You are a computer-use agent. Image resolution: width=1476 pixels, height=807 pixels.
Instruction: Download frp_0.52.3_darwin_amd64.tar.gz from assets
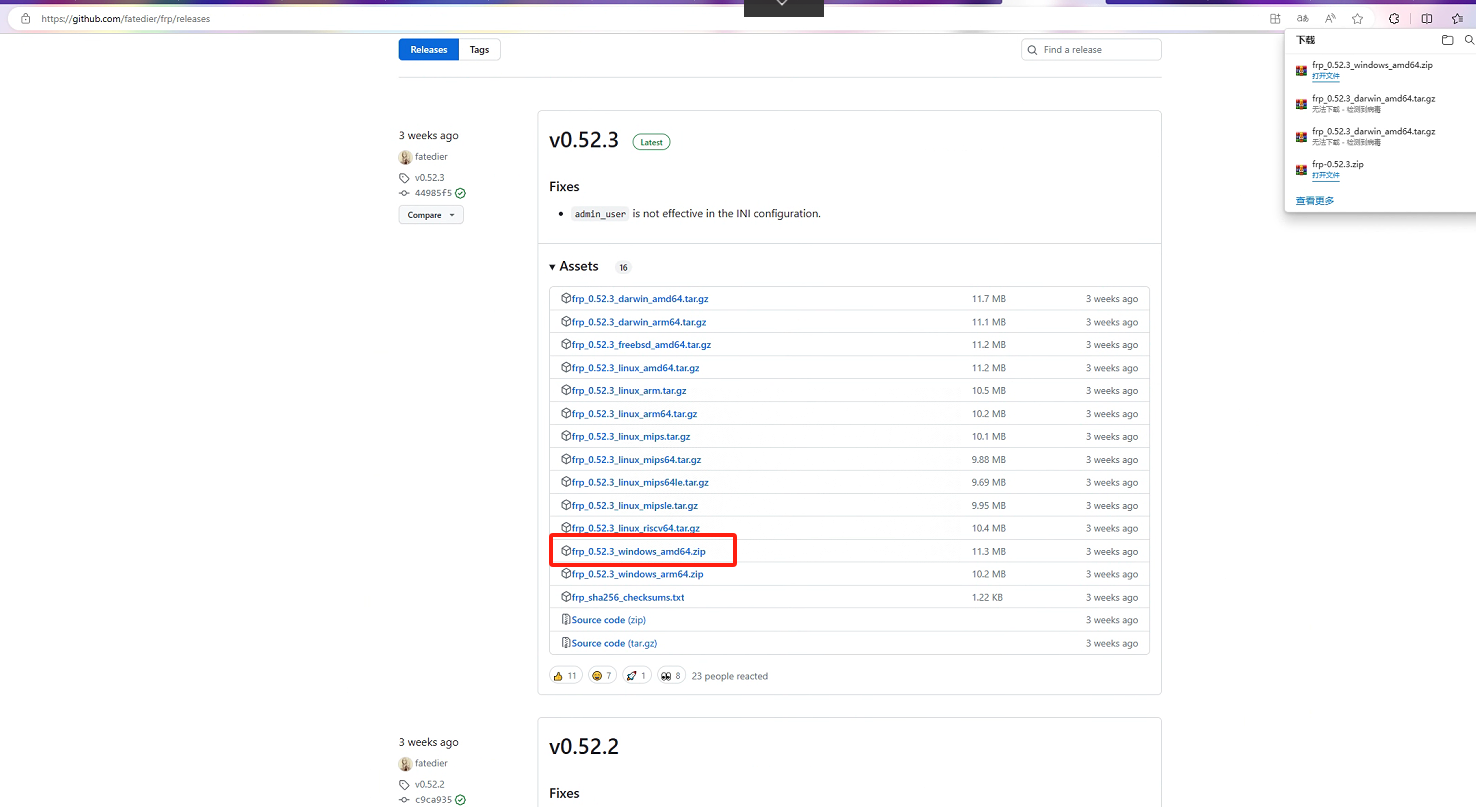tap(640, 299)
